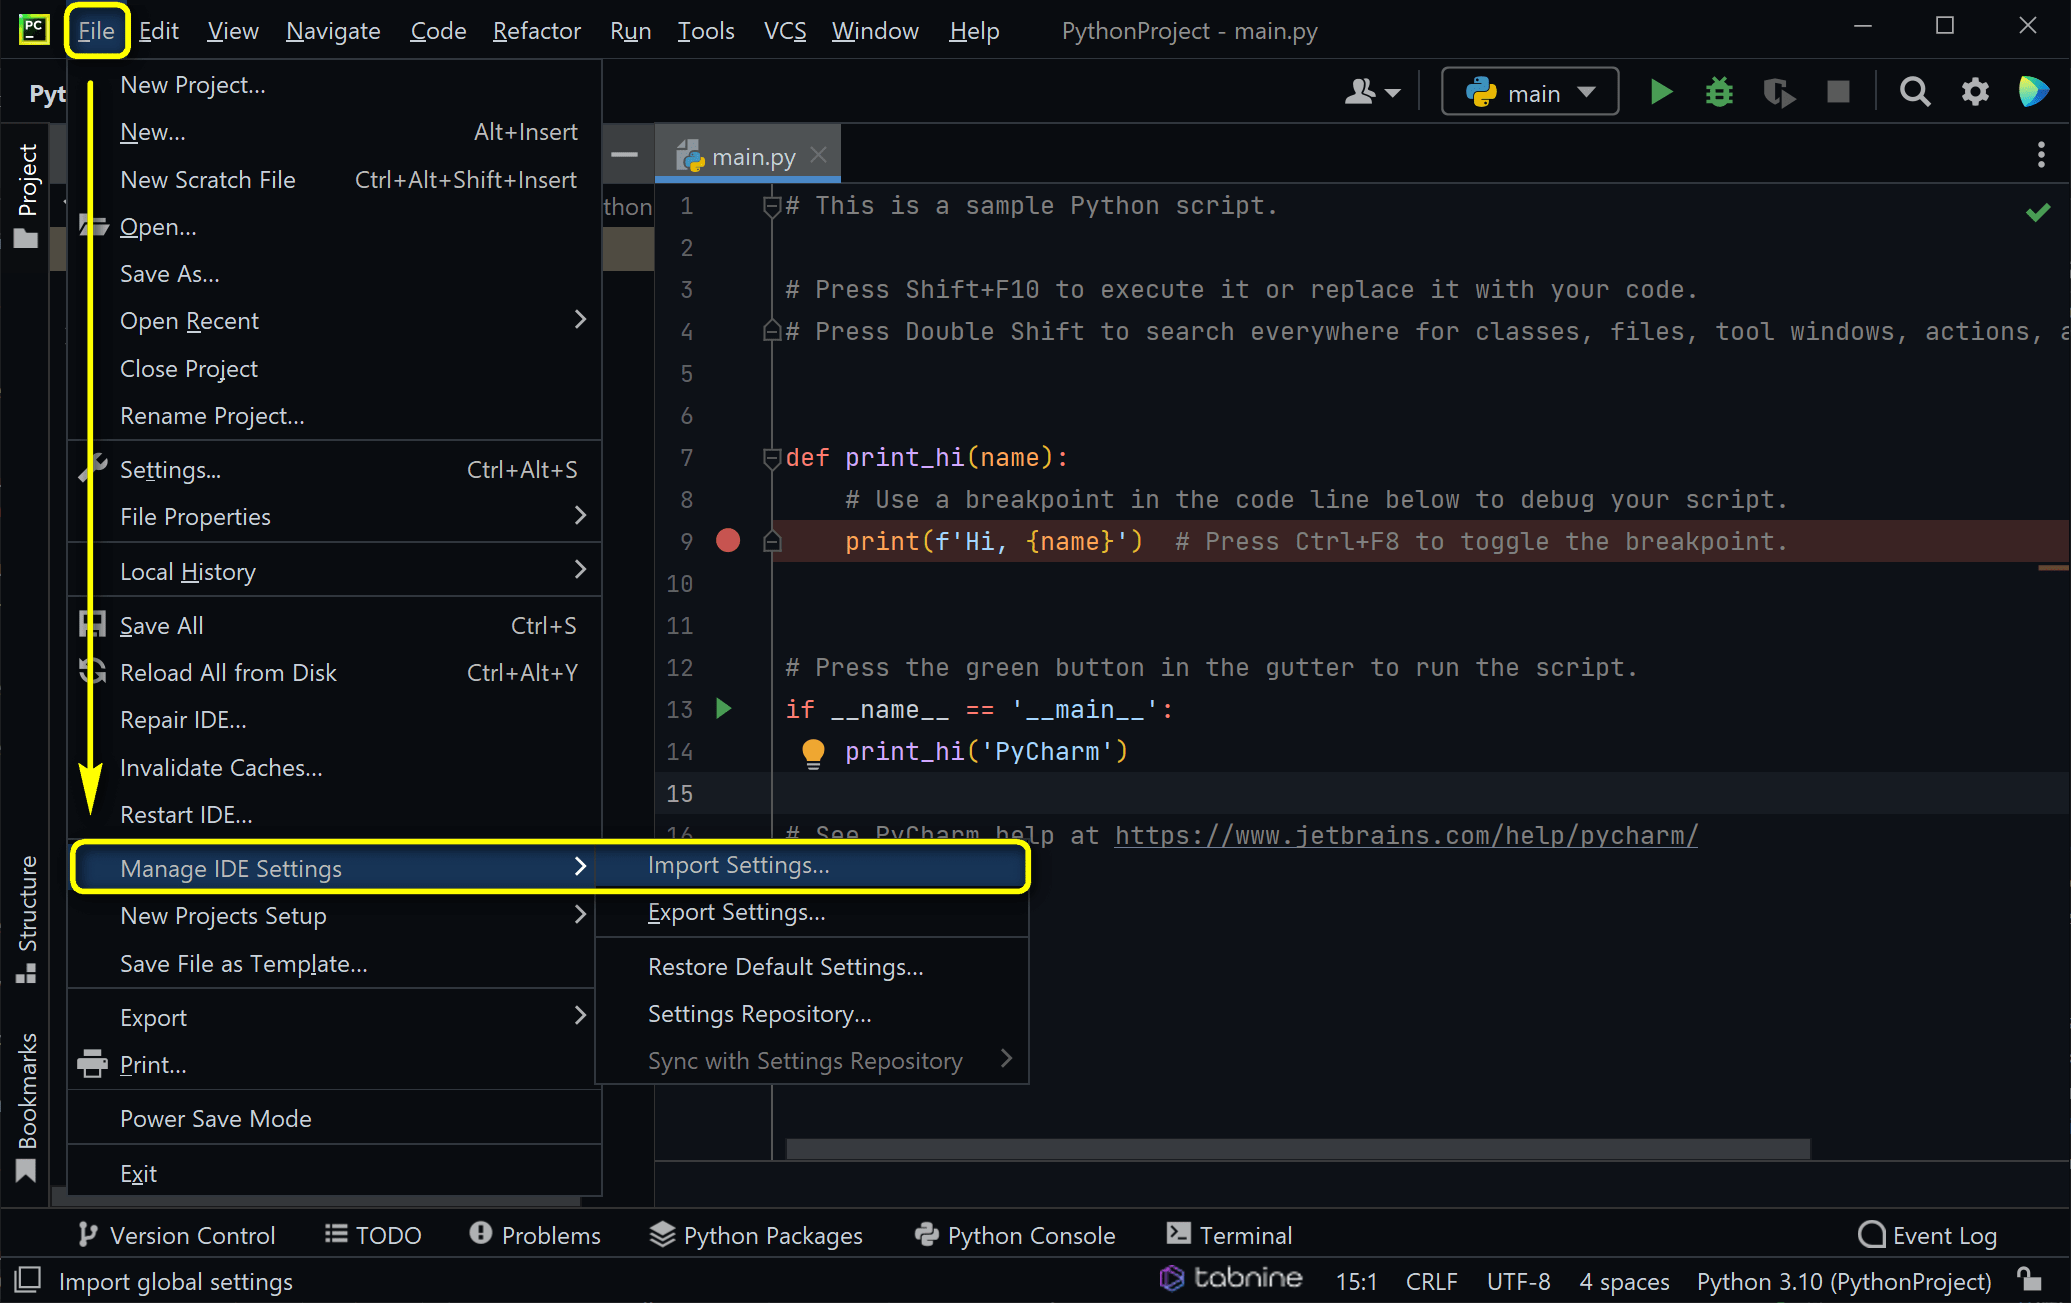Open editor tab options three-dot menu
Image resolution: width=2071 pixels, height=1303 pixels.
click(2041, 154)
